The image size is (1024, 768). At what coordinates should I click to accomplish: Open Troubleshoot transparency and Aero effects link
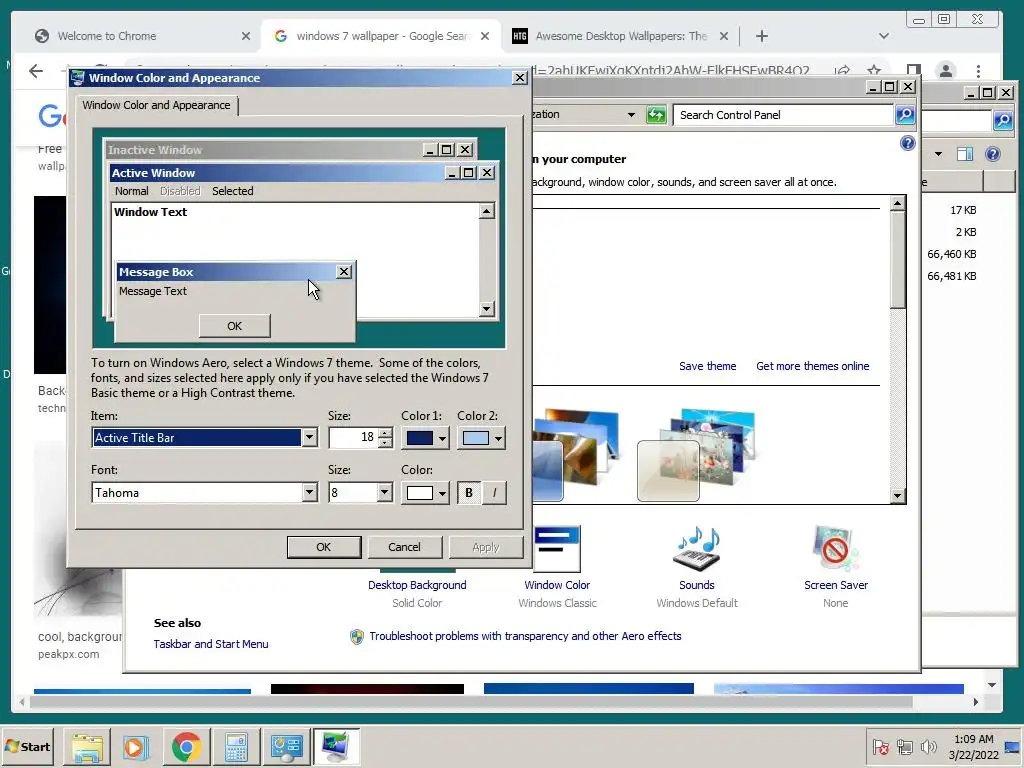pos(525,636)
